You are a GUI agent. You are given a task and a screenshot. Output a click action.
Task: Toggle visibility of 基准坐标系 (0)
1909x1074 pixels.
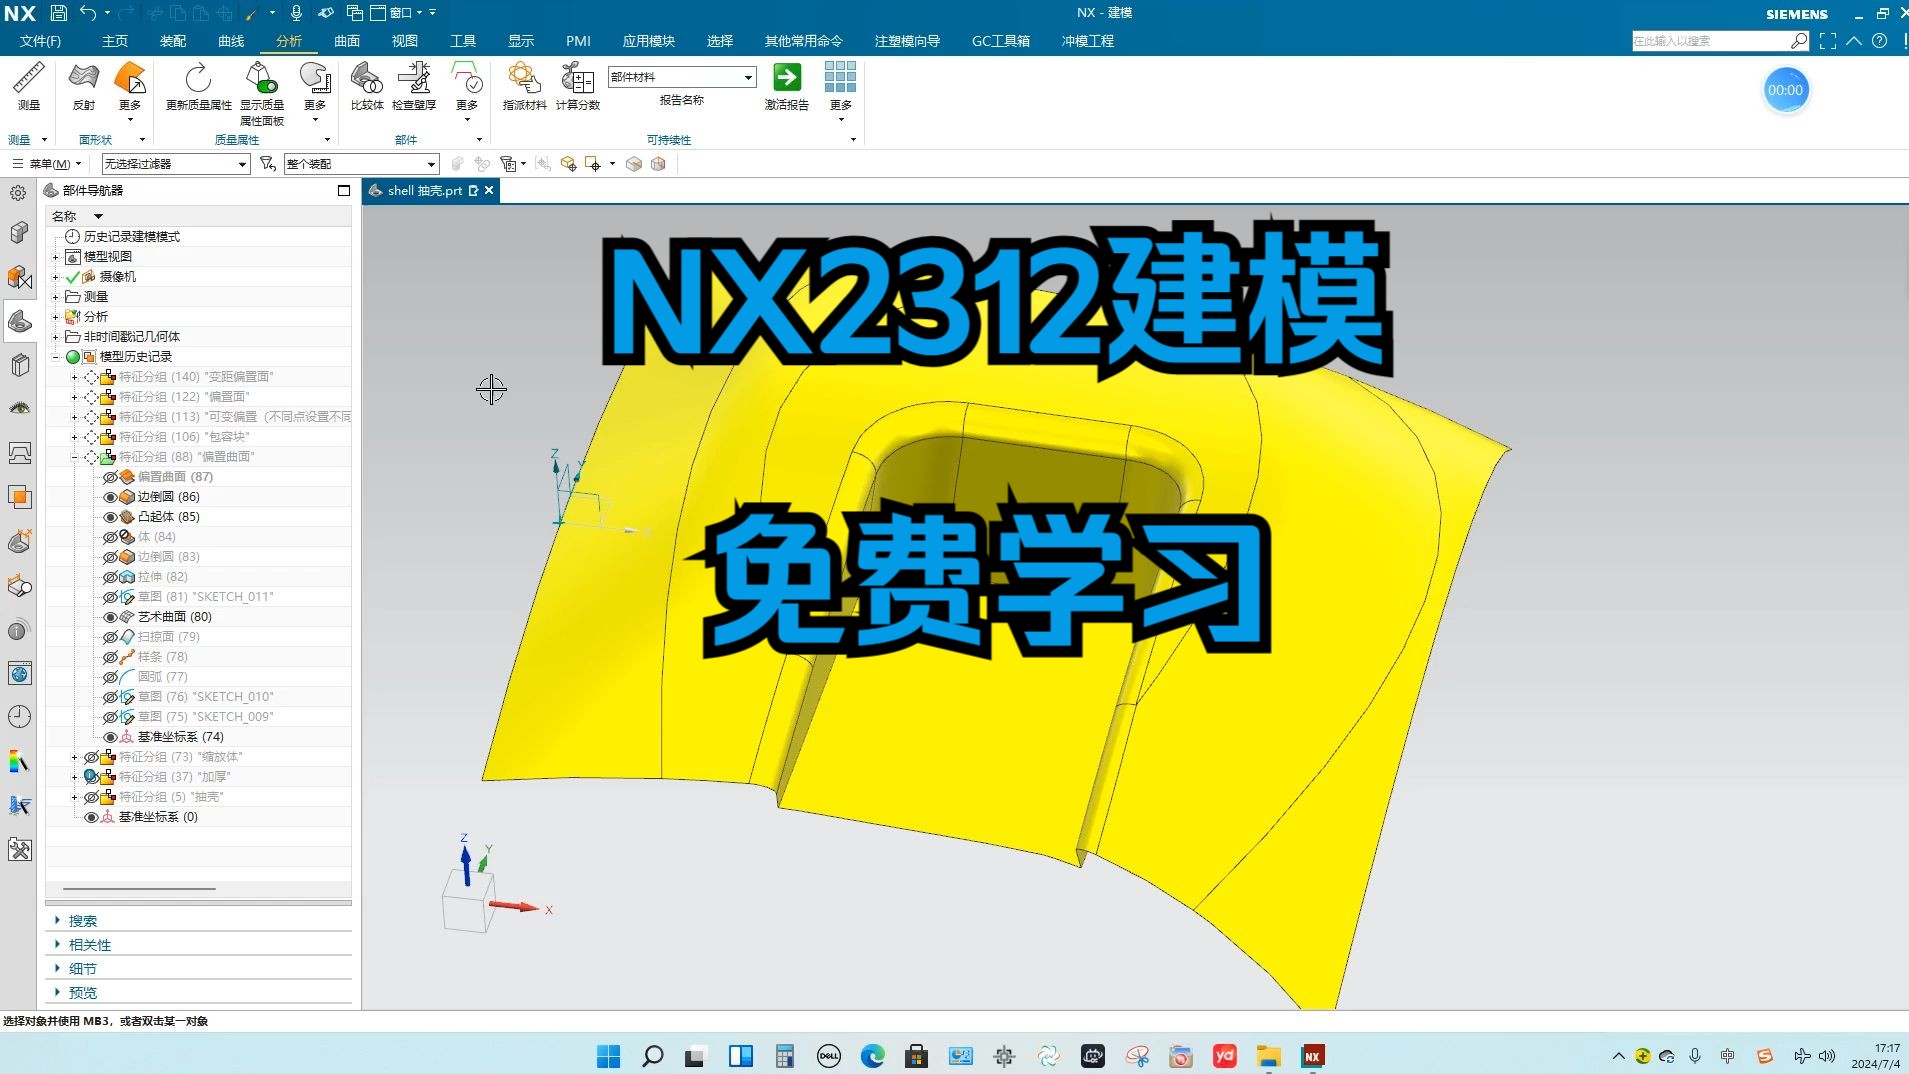tap(91, 817)
